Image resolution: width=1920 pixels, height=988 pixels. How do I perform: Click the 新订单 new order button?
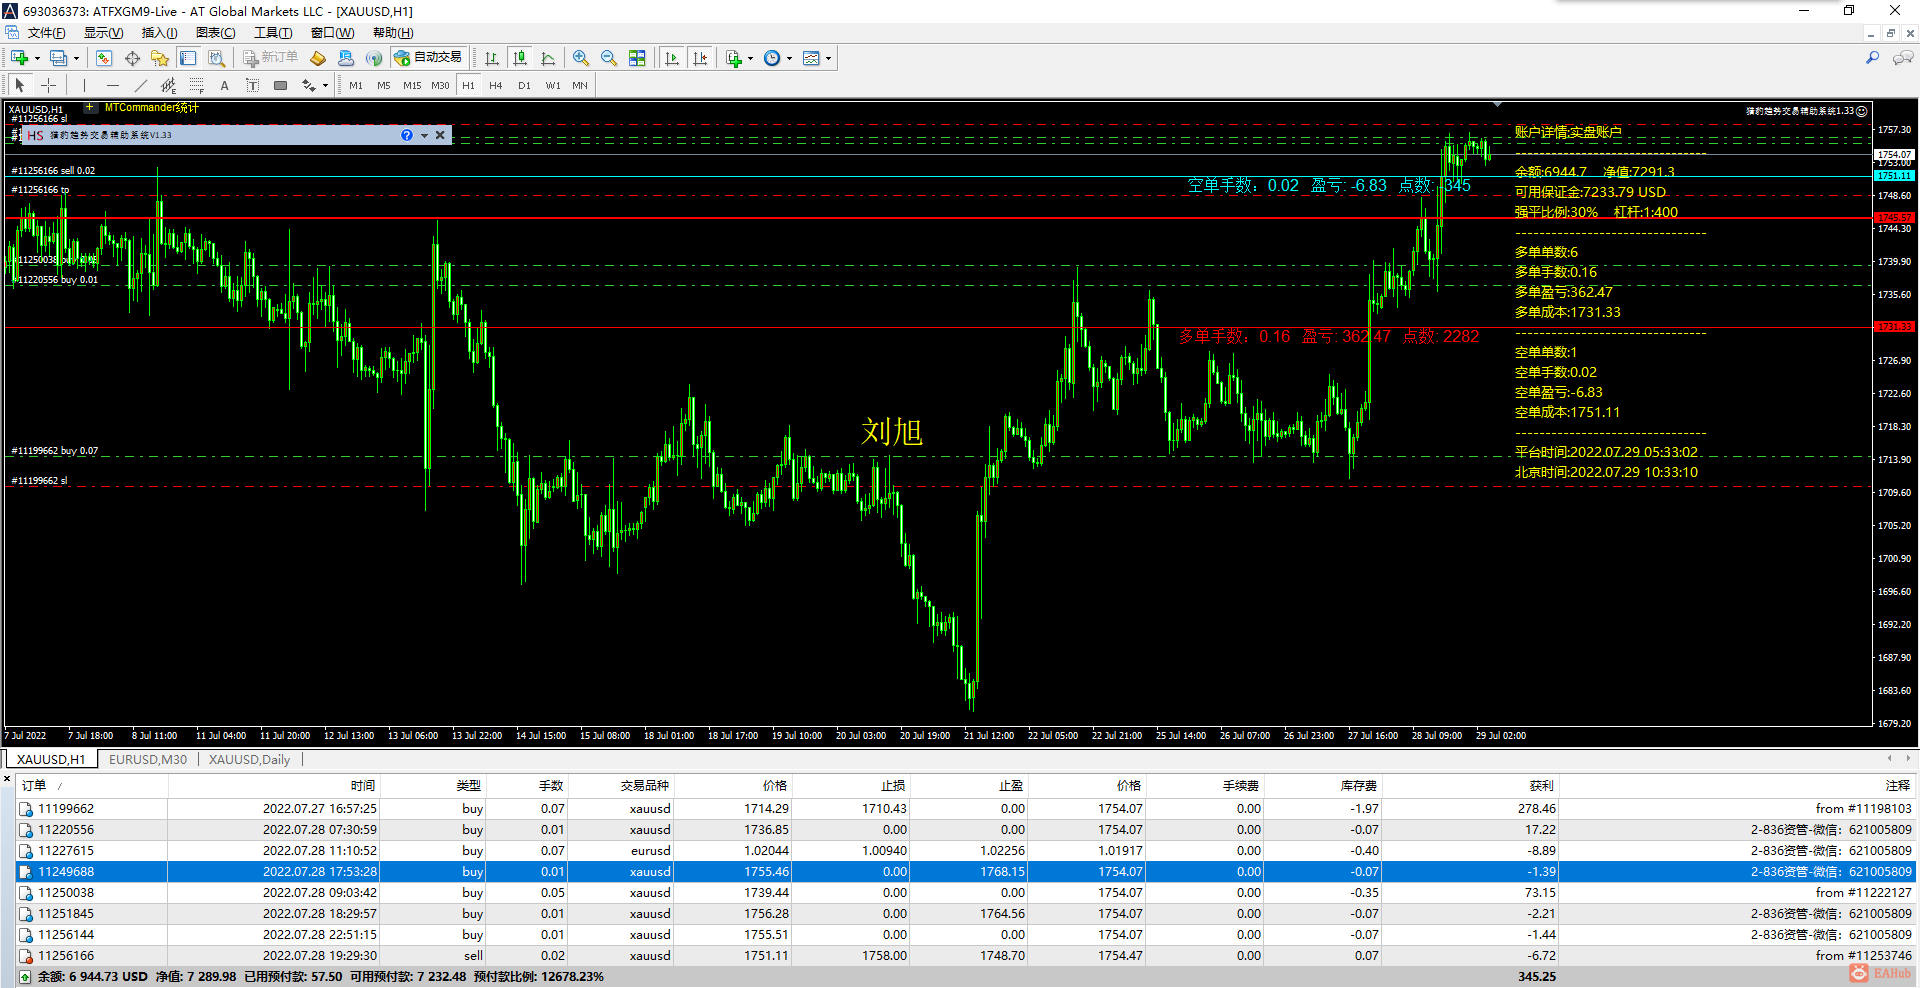click(270, 58)
